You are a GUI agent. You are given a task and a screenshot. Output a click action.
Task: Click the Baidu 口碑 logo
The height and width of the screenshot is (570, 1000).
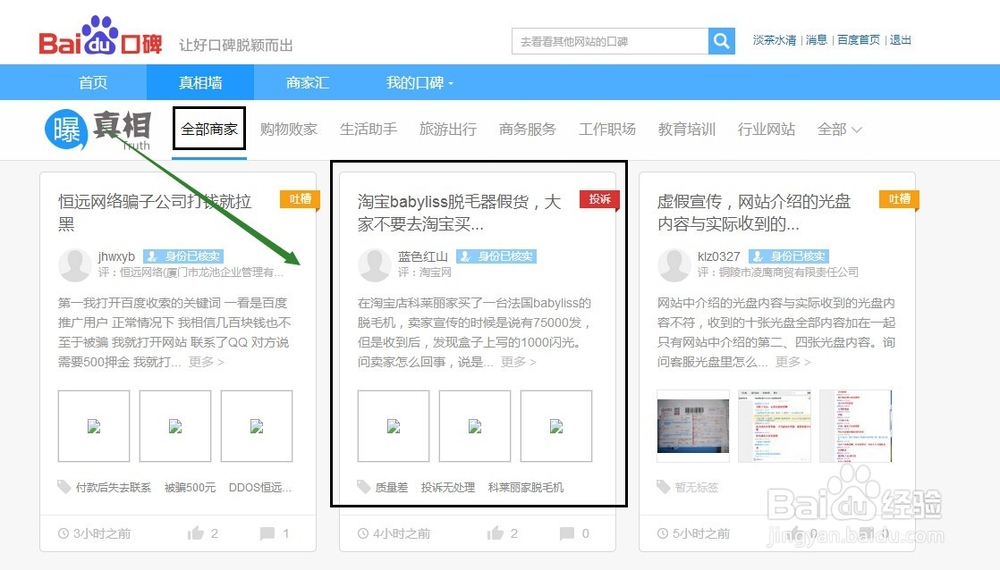100,36
